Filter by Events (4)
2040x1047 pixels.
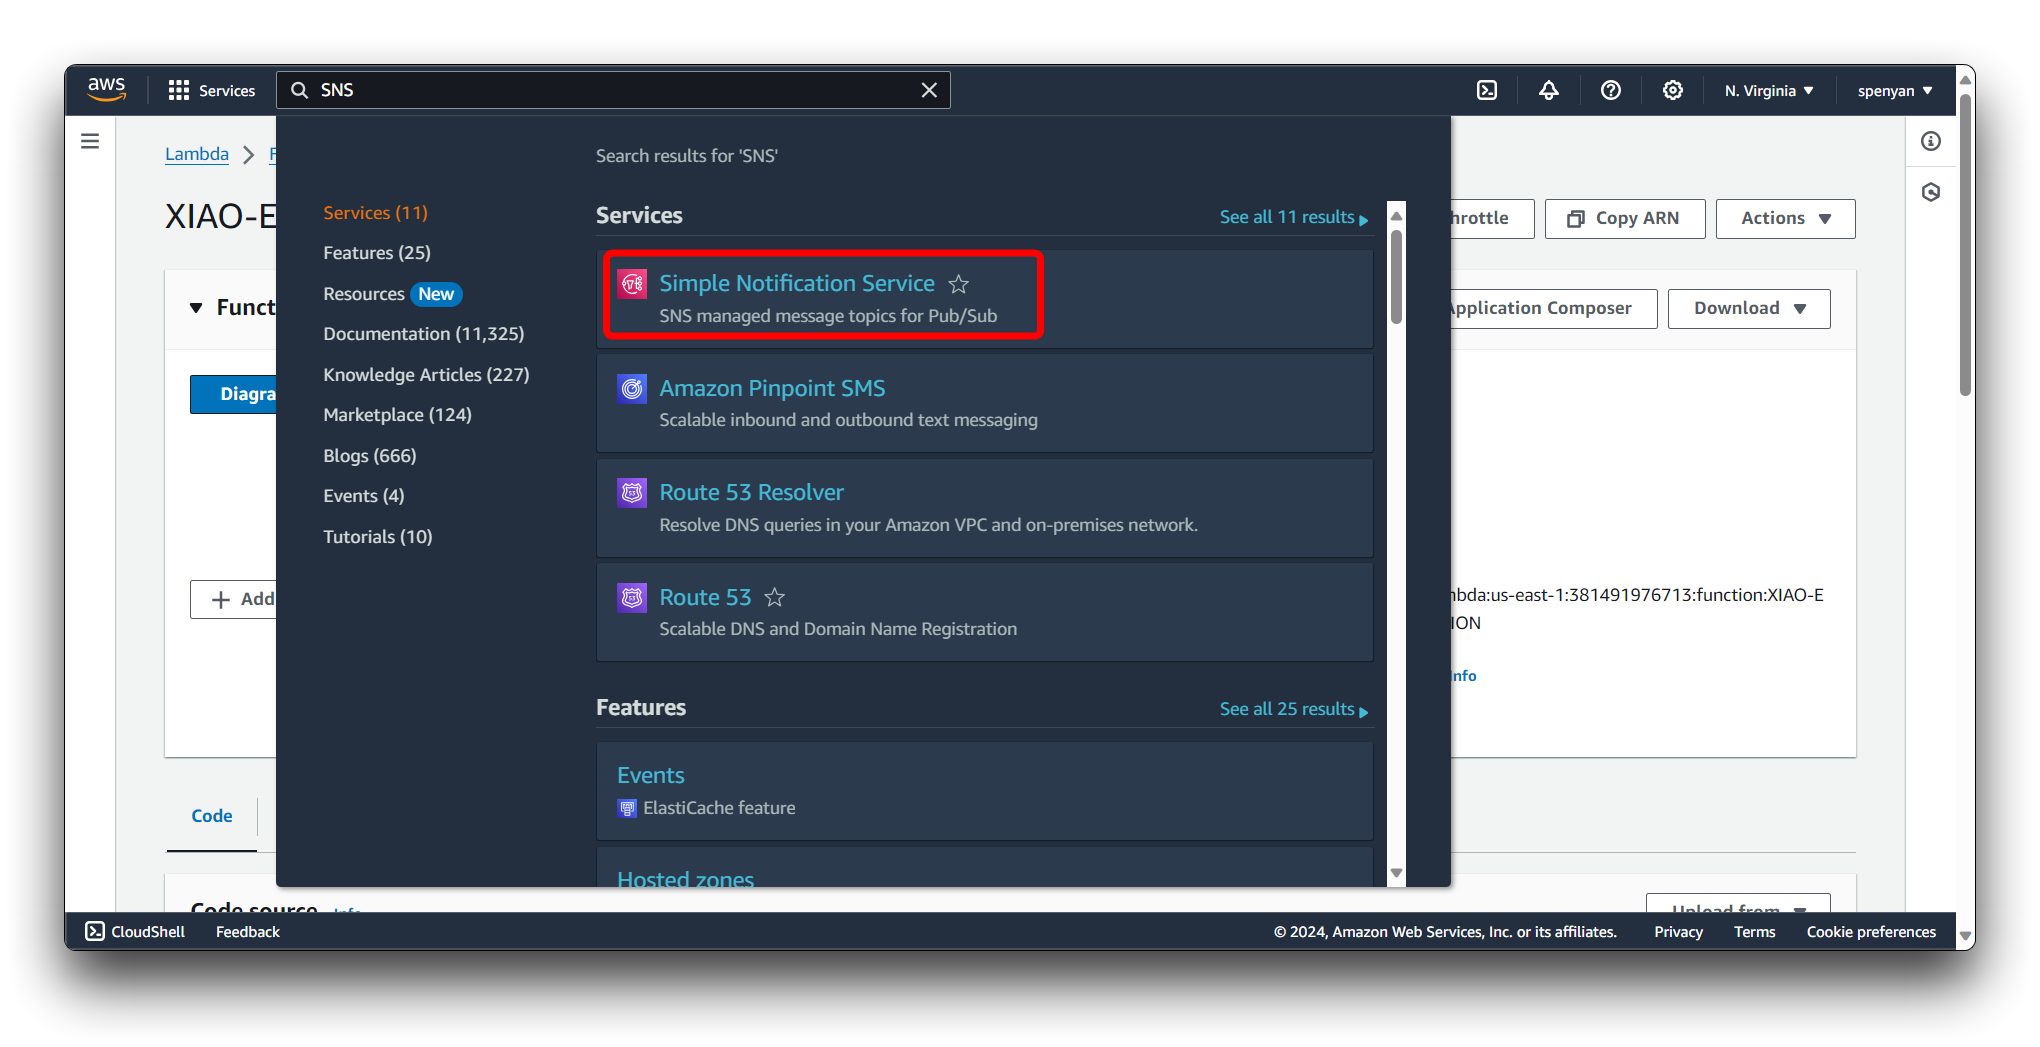pyautogui.click(x=363, y=496)
